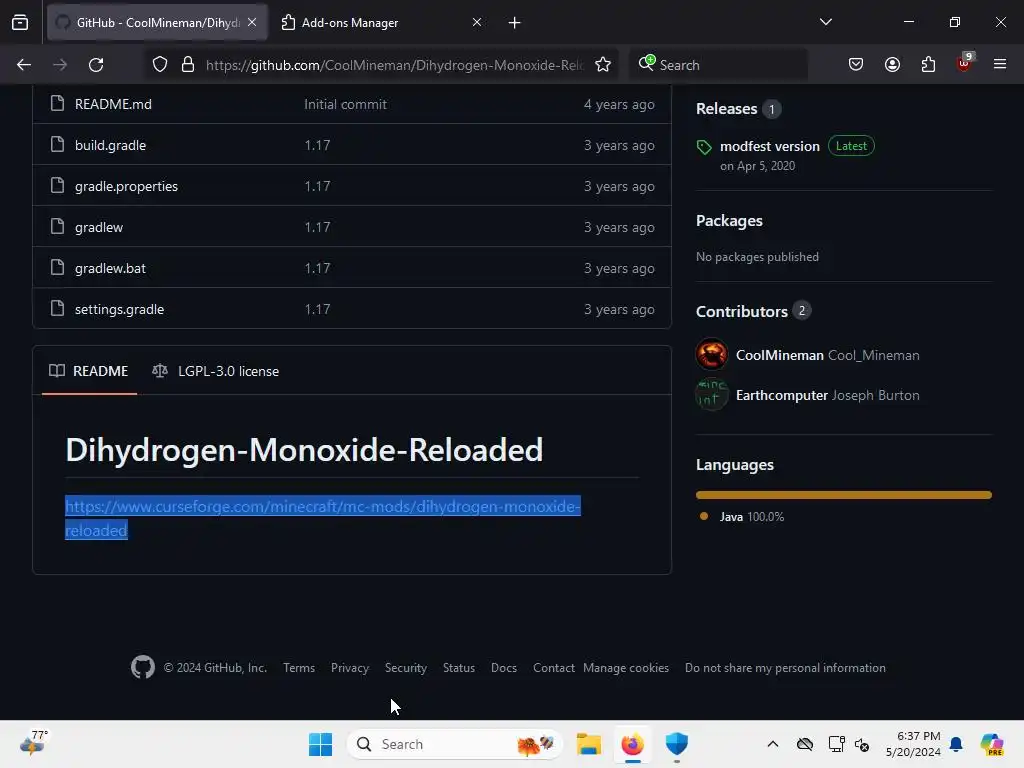This screenshot has height=768, width=1024.
Task: Open footer Docs link
Action: tap(504, 667)
